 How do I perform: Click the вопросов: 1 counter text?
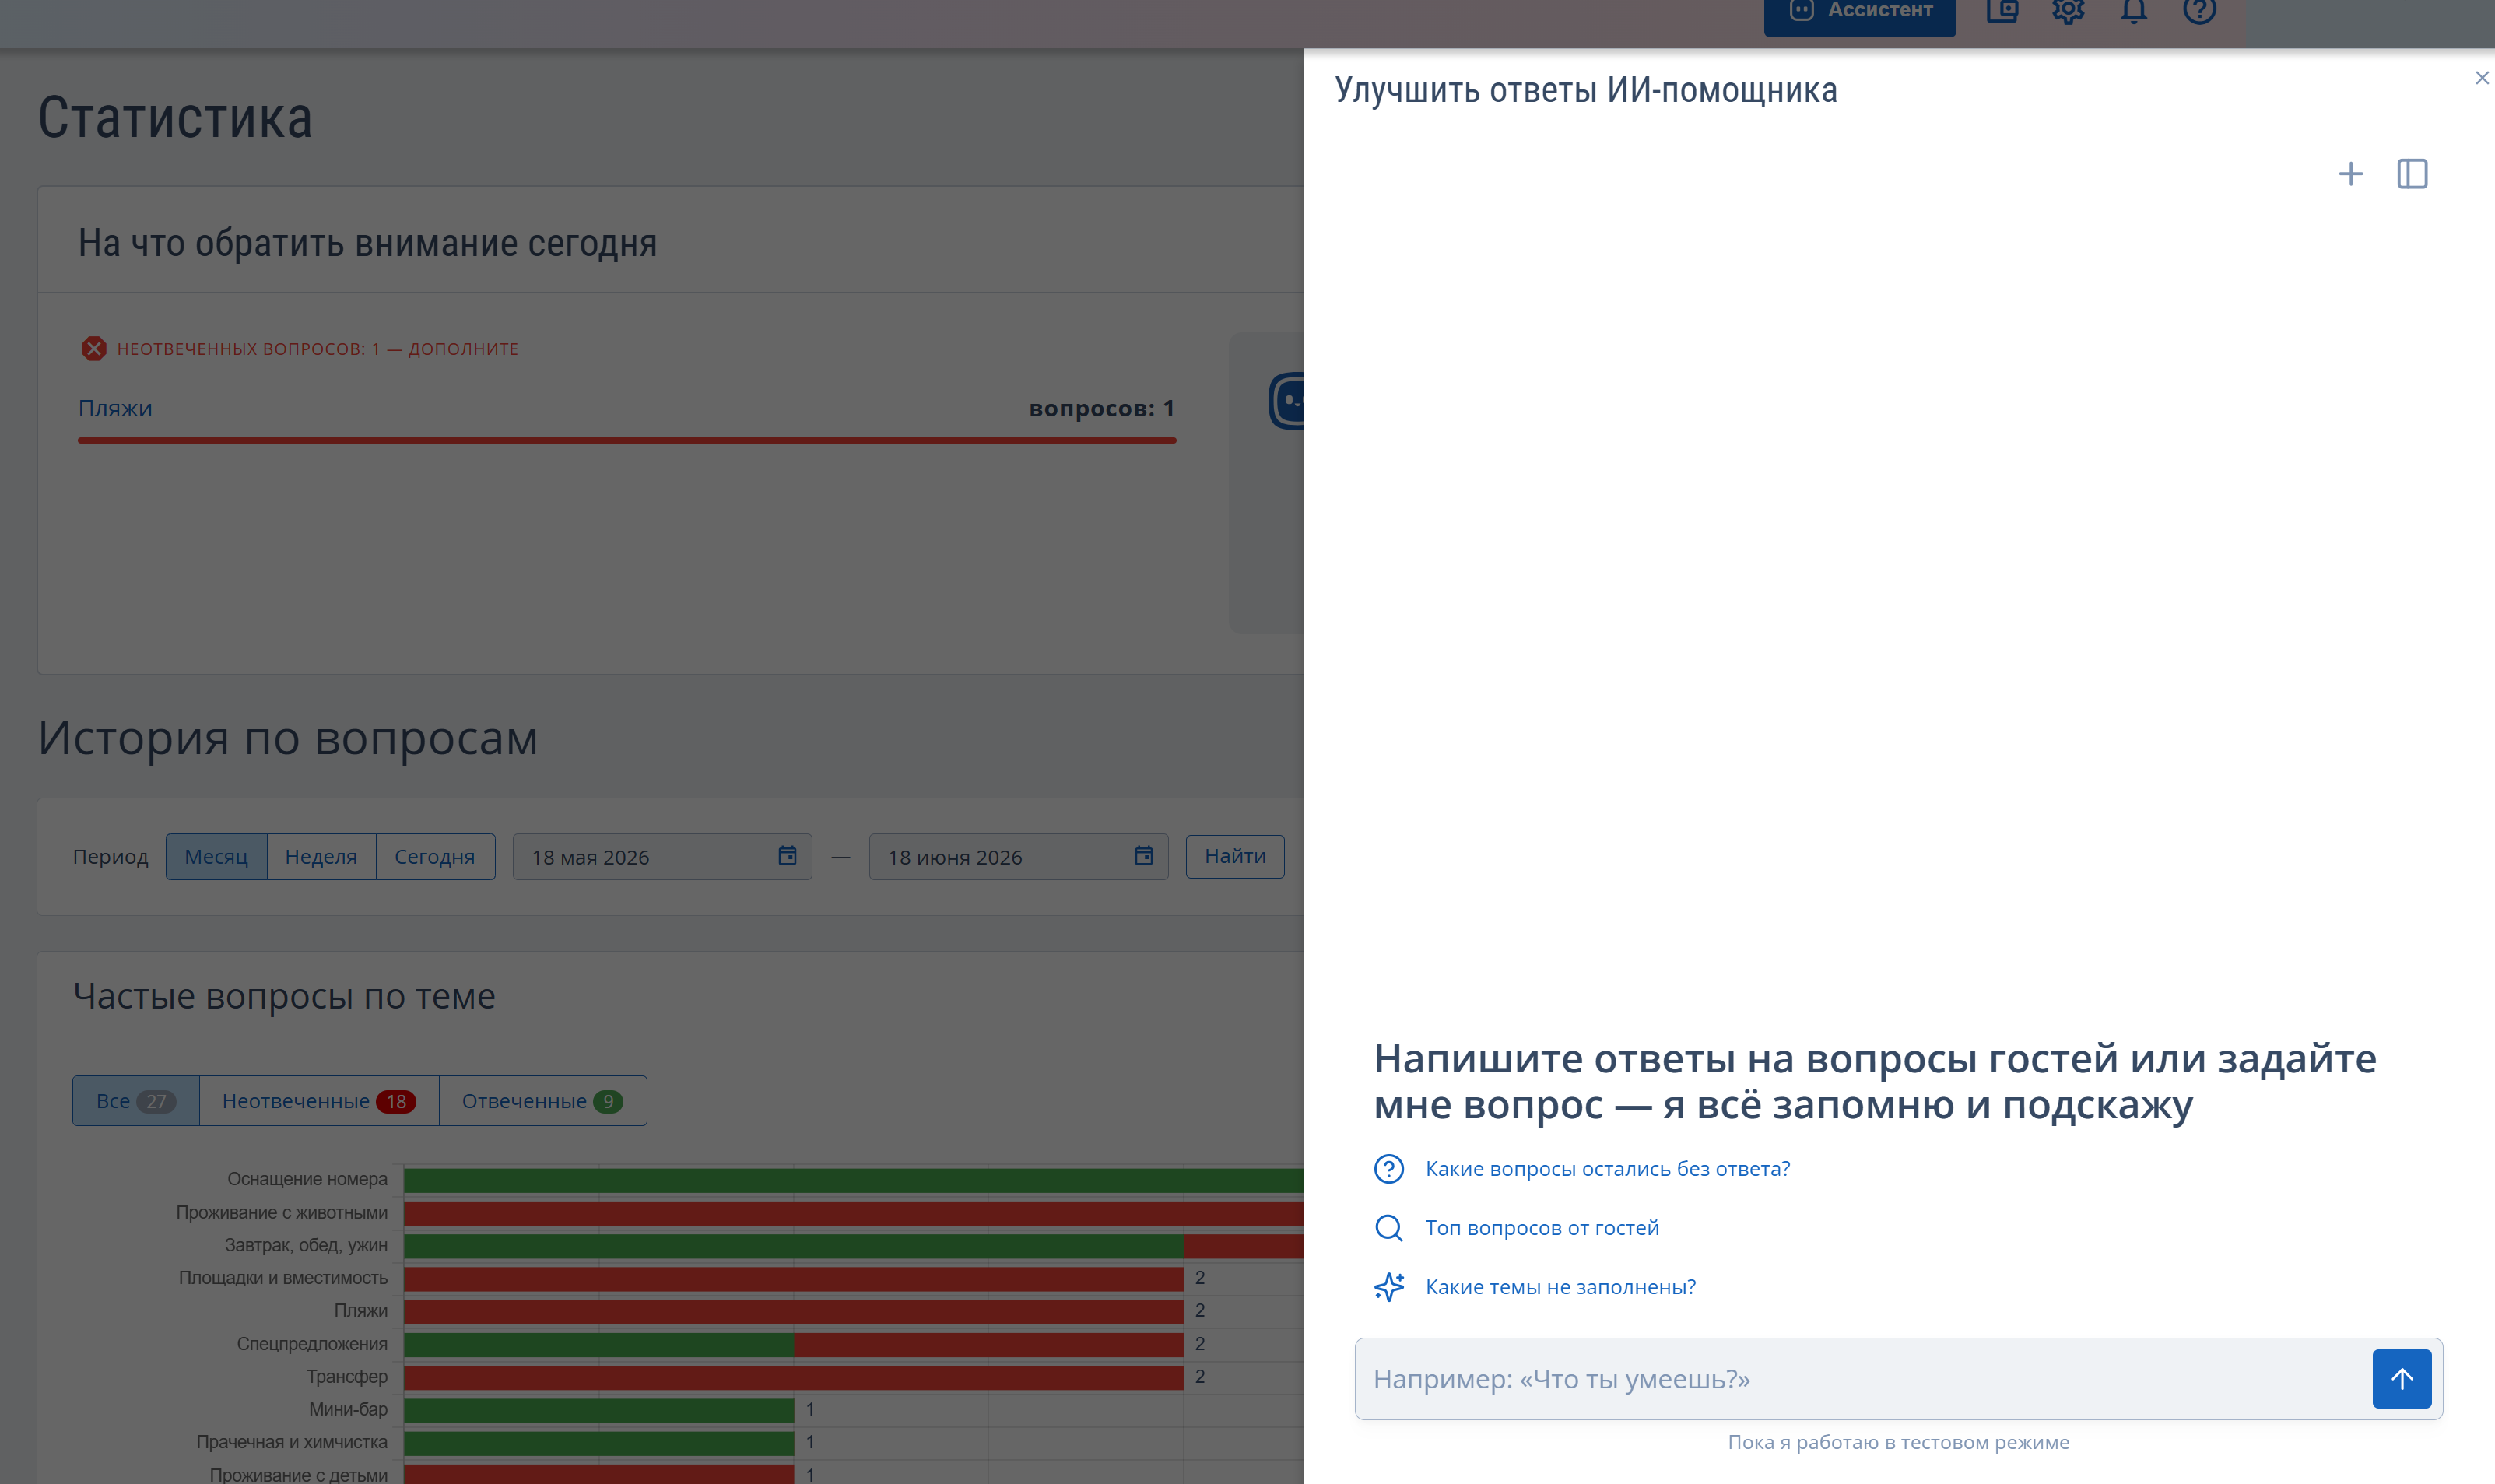coord(1101,408)
